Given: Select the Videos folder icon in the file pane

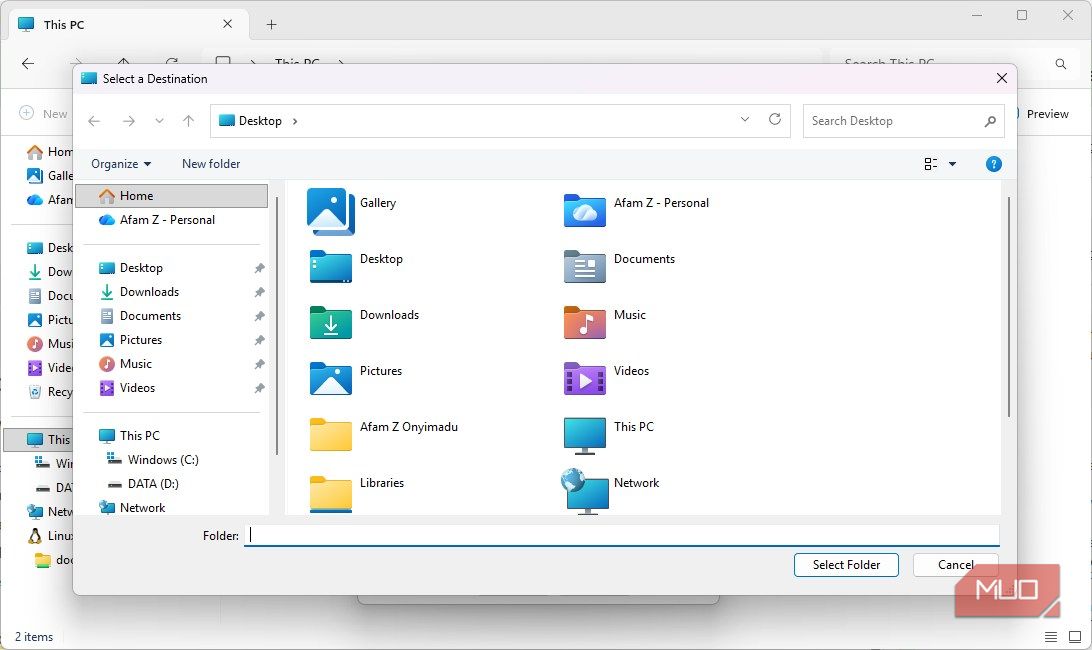Looking at the screenshot, I should [x=584, y=378].
